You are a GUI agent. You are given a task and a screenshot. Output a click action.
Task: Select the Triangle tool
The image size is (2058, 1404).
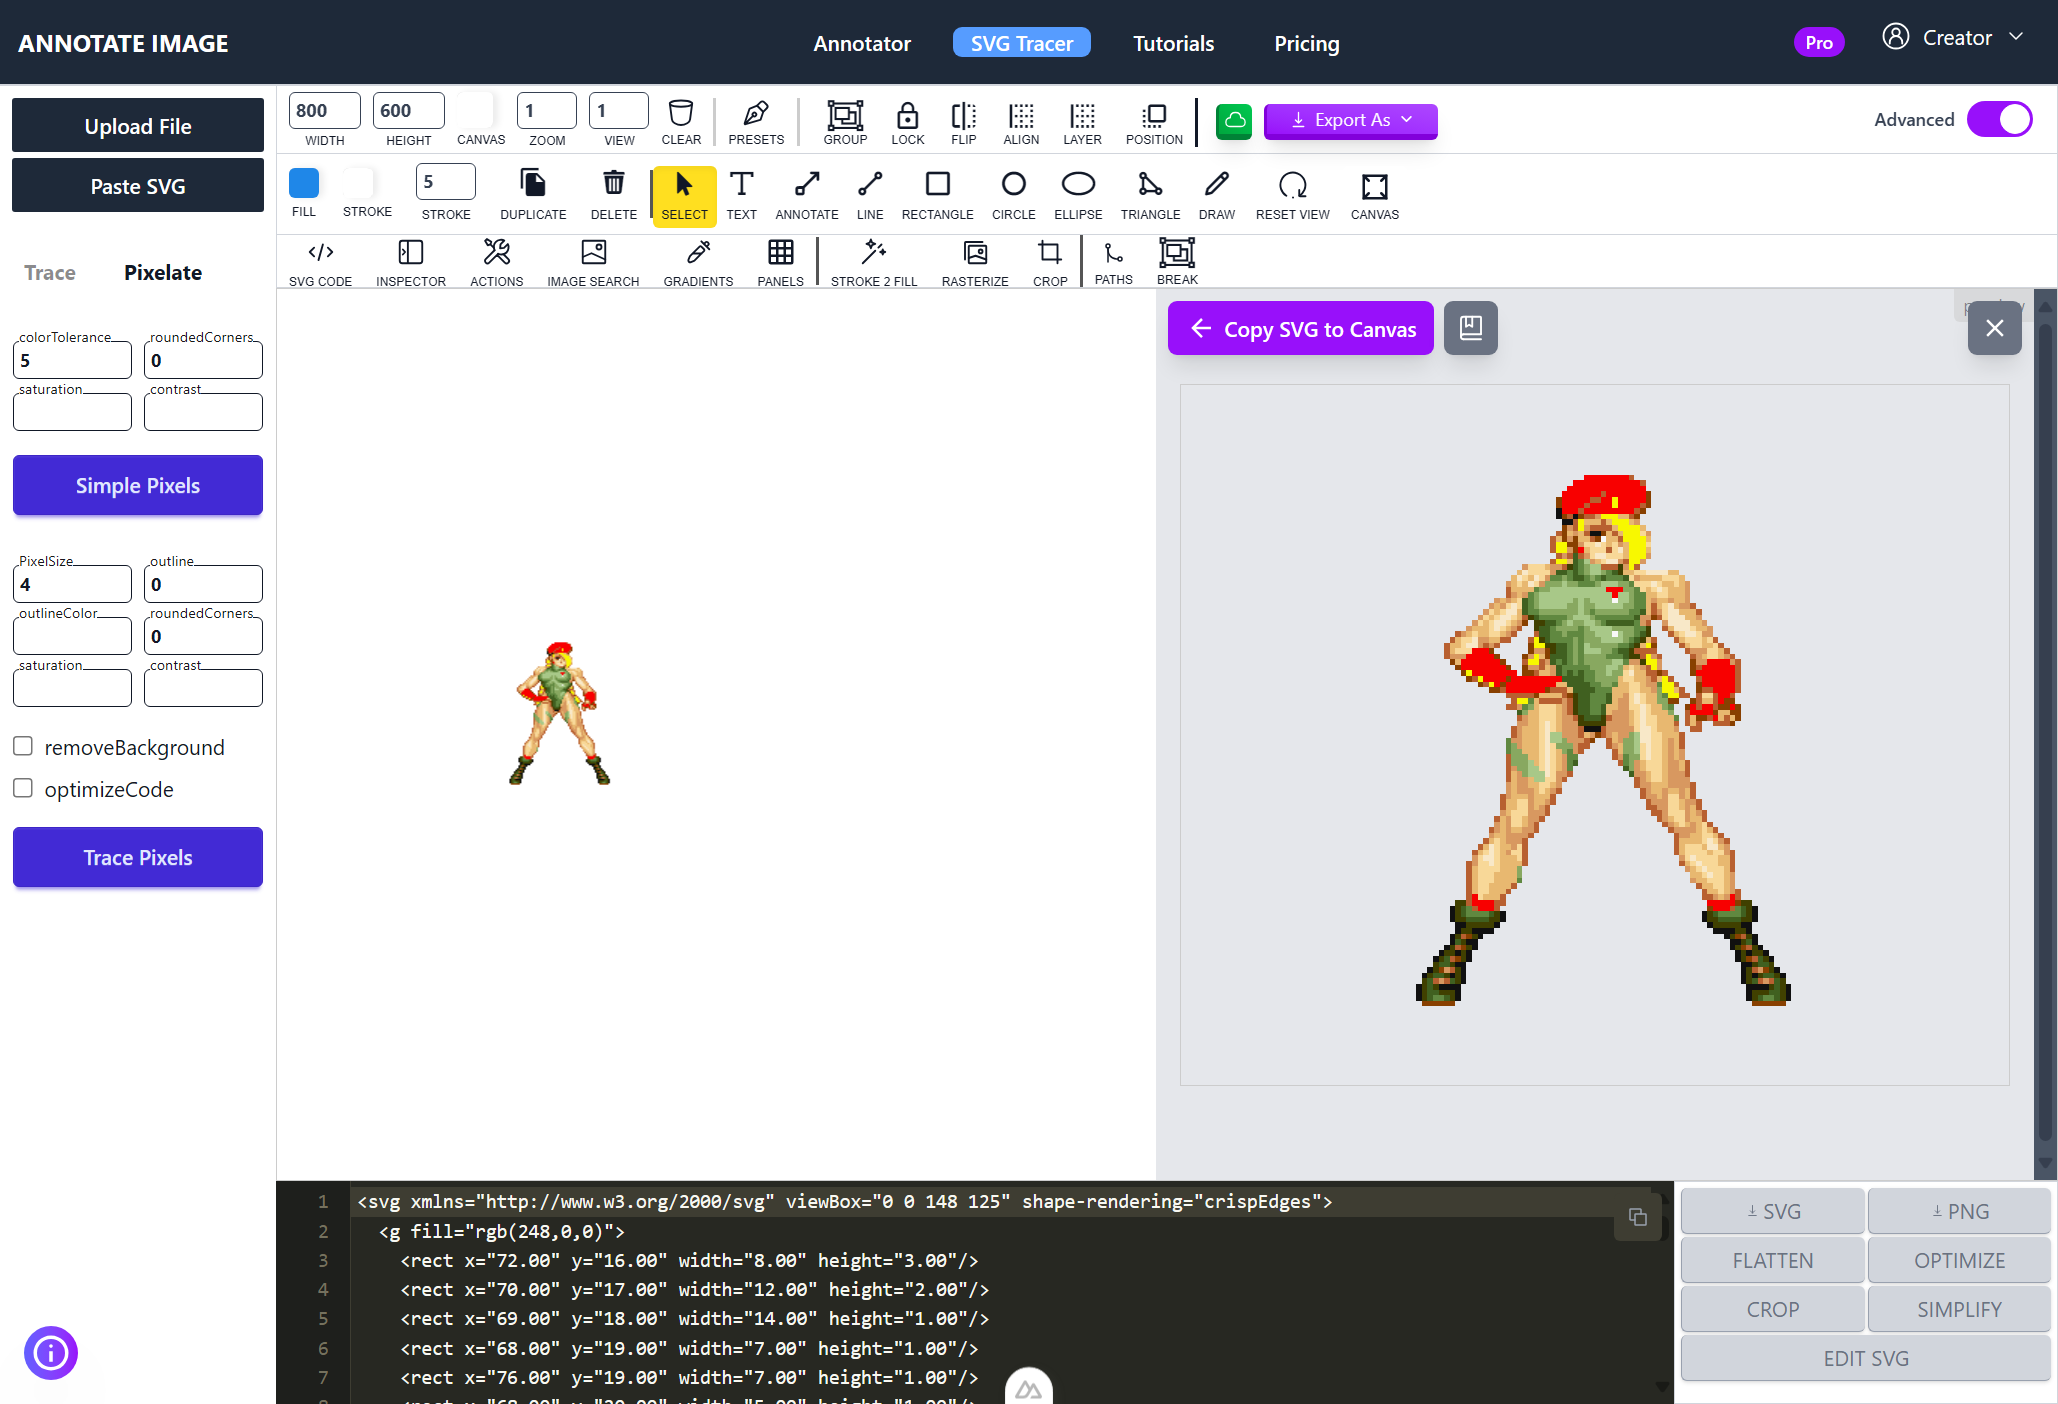click(1150, 184)
